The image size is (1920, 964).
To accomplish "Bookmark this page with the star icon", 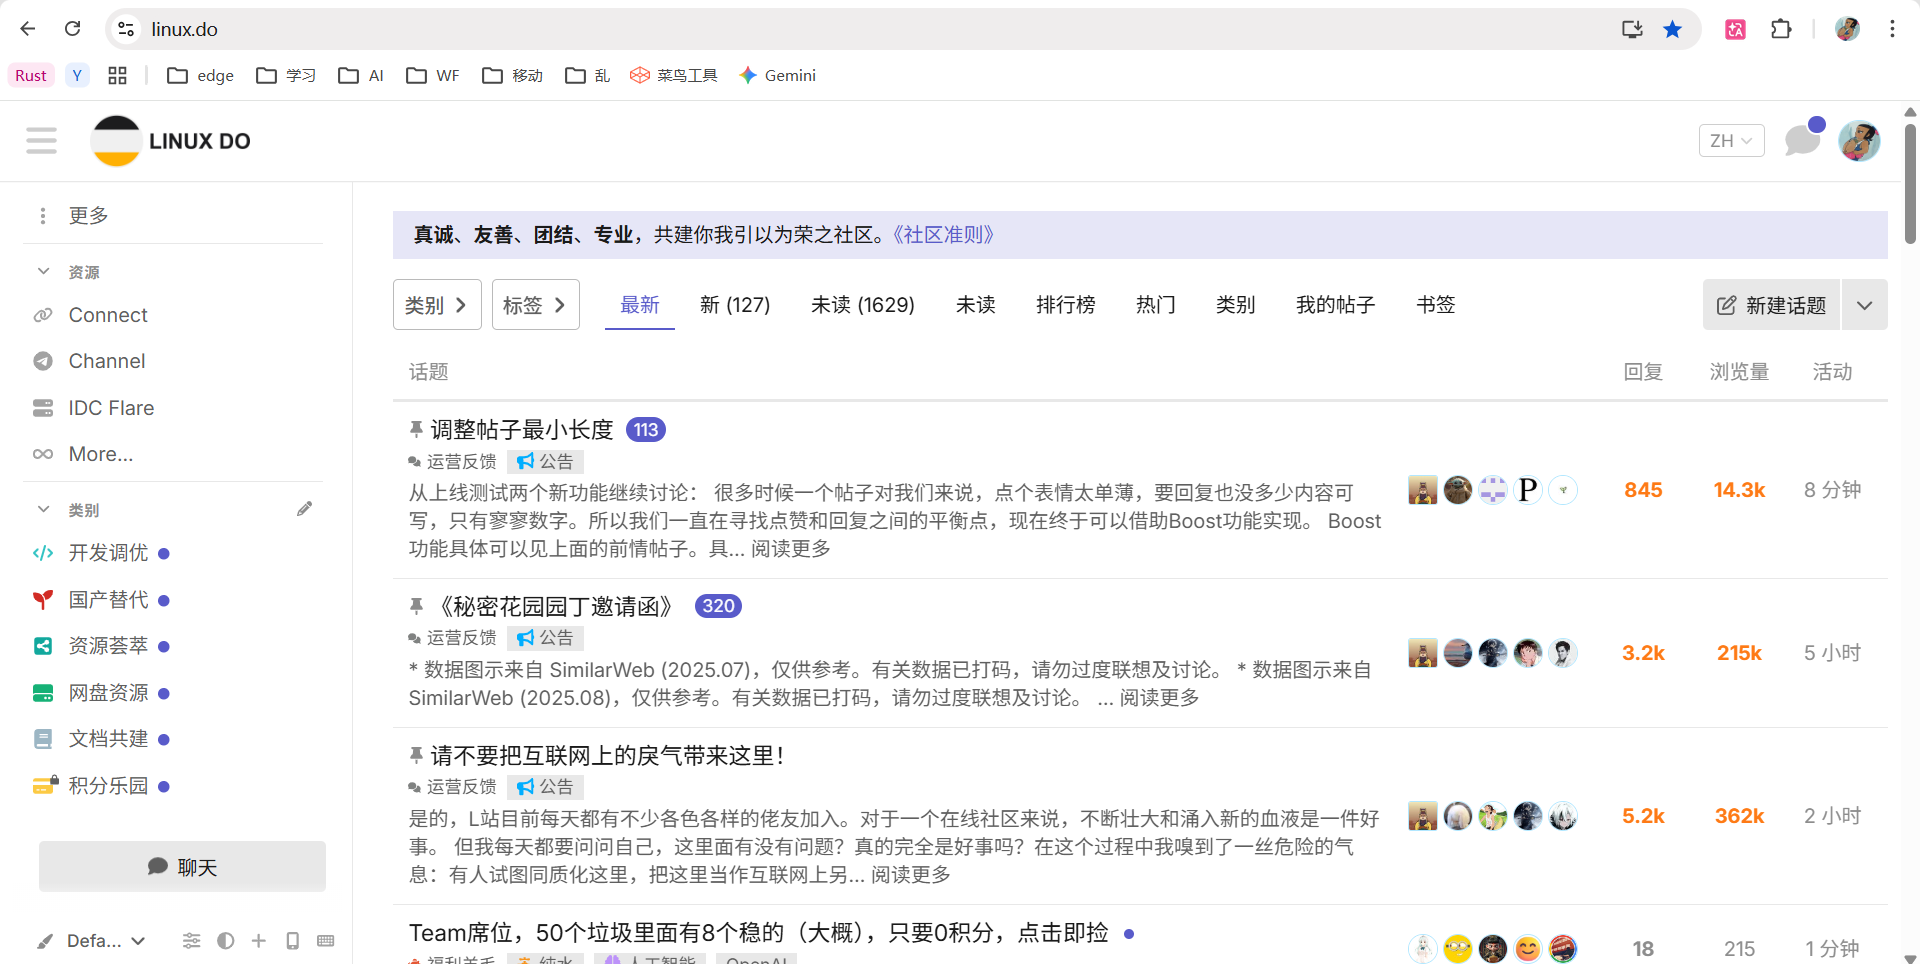I will click(x=1672, y=29).
